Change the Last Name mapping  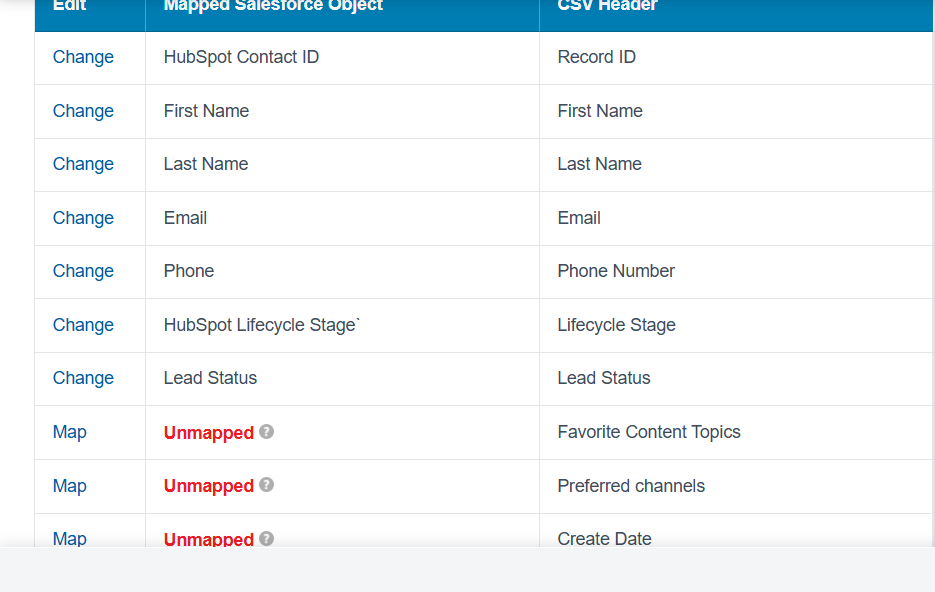pos(83,164)
